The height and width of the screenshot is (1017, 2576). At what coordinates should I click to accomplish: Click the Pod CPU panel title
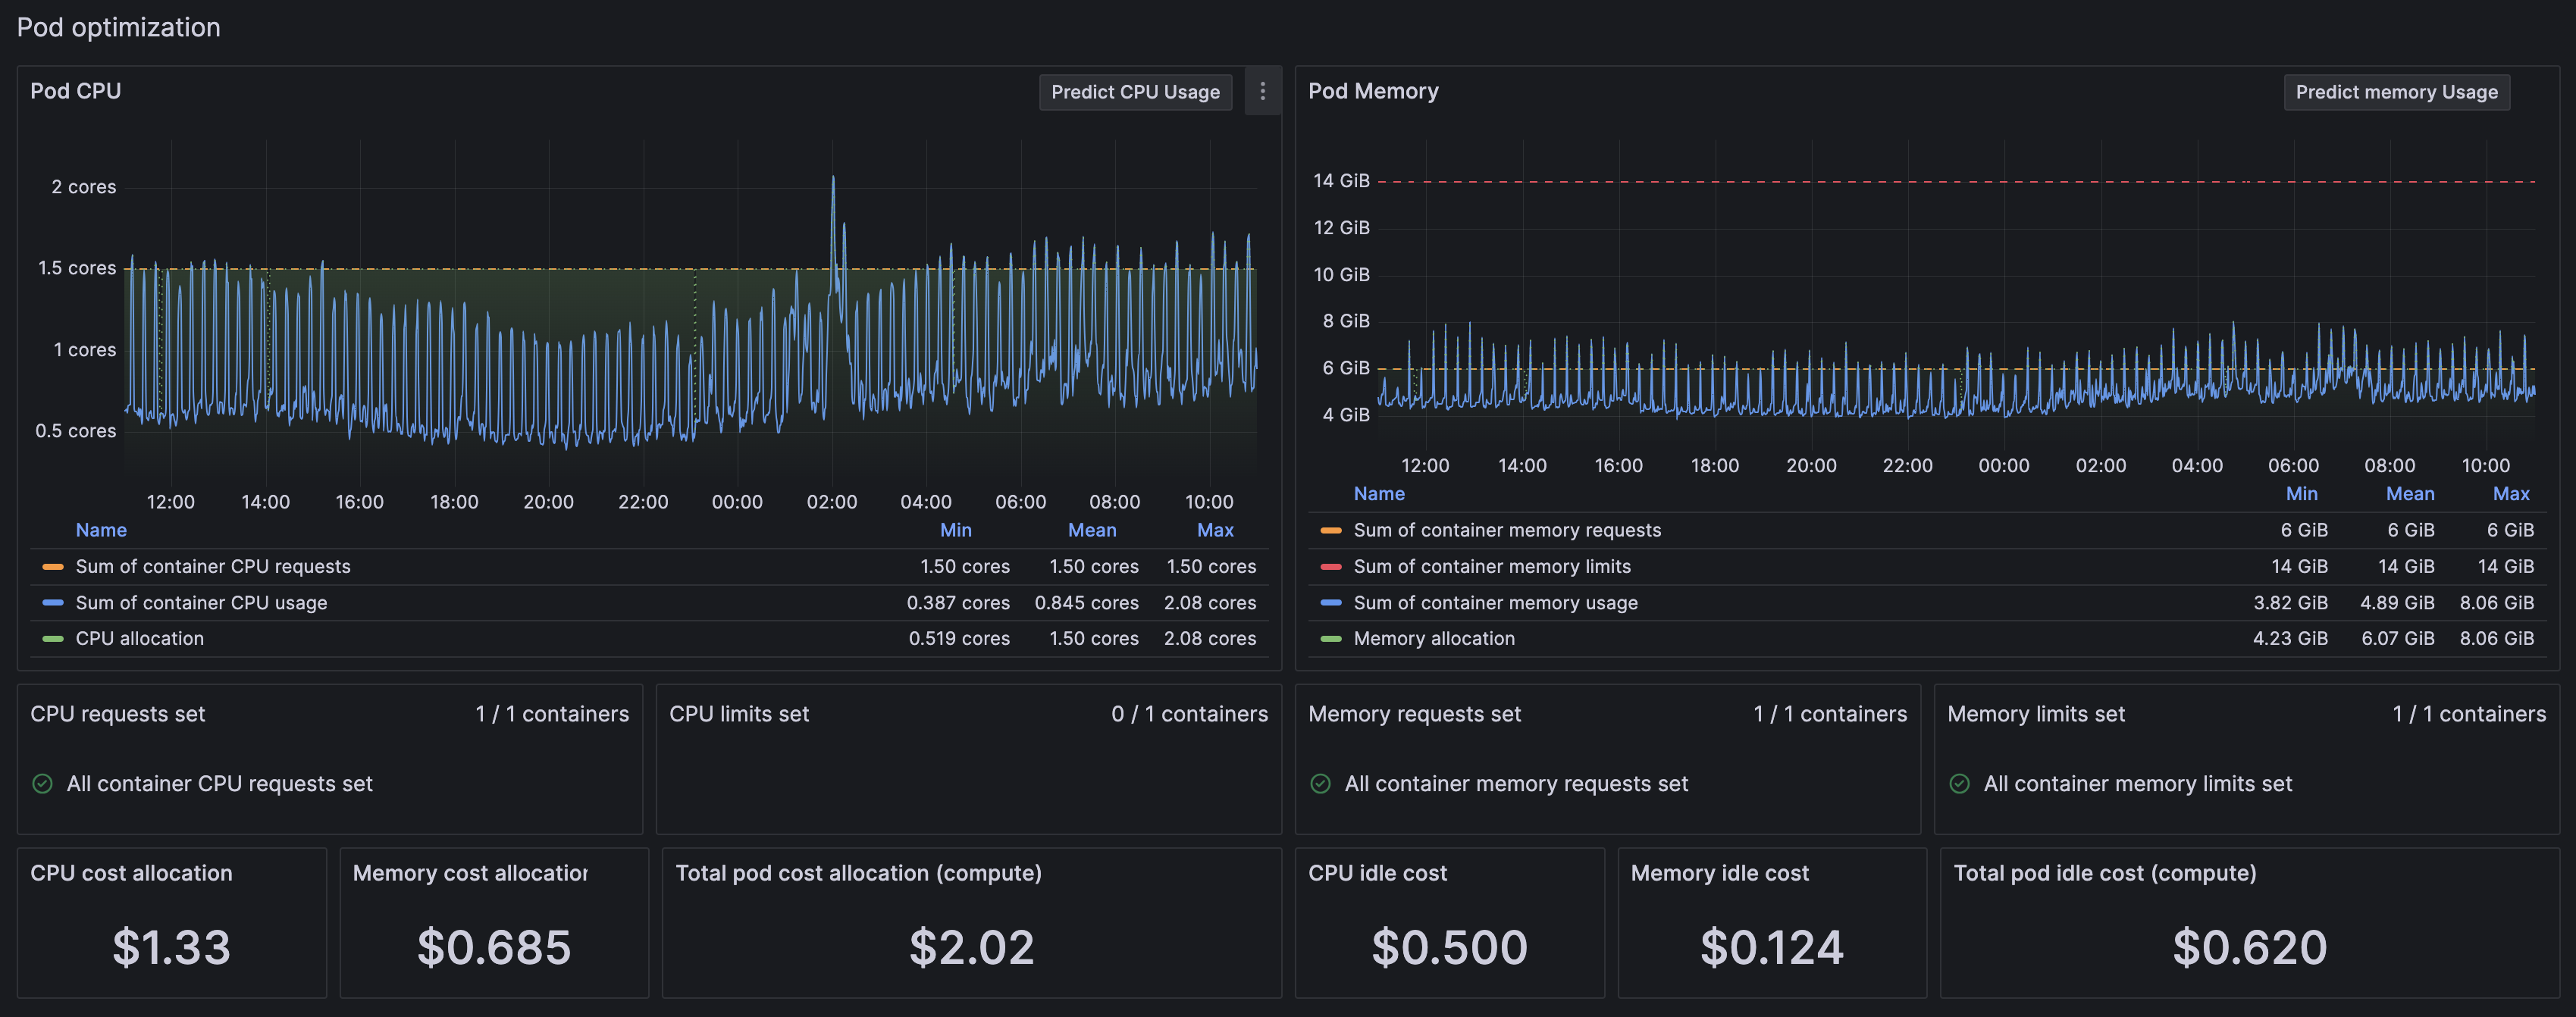point(75,91)
